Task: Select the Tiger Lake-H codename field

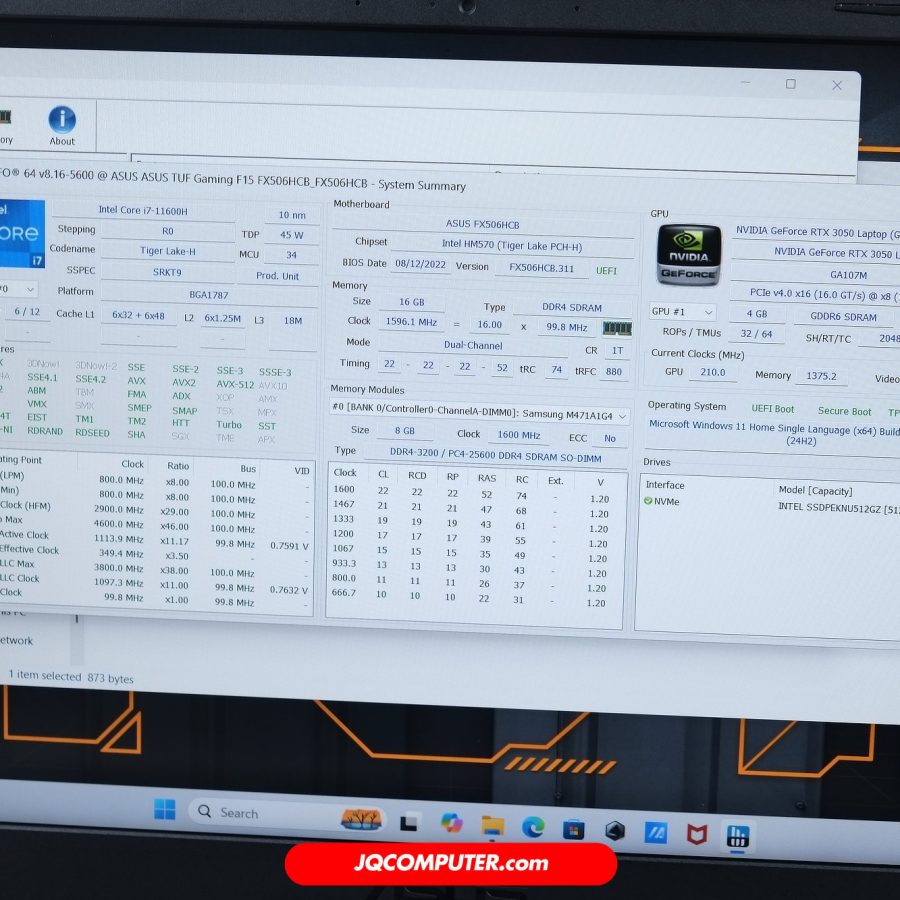Action: tap(168, 251)
